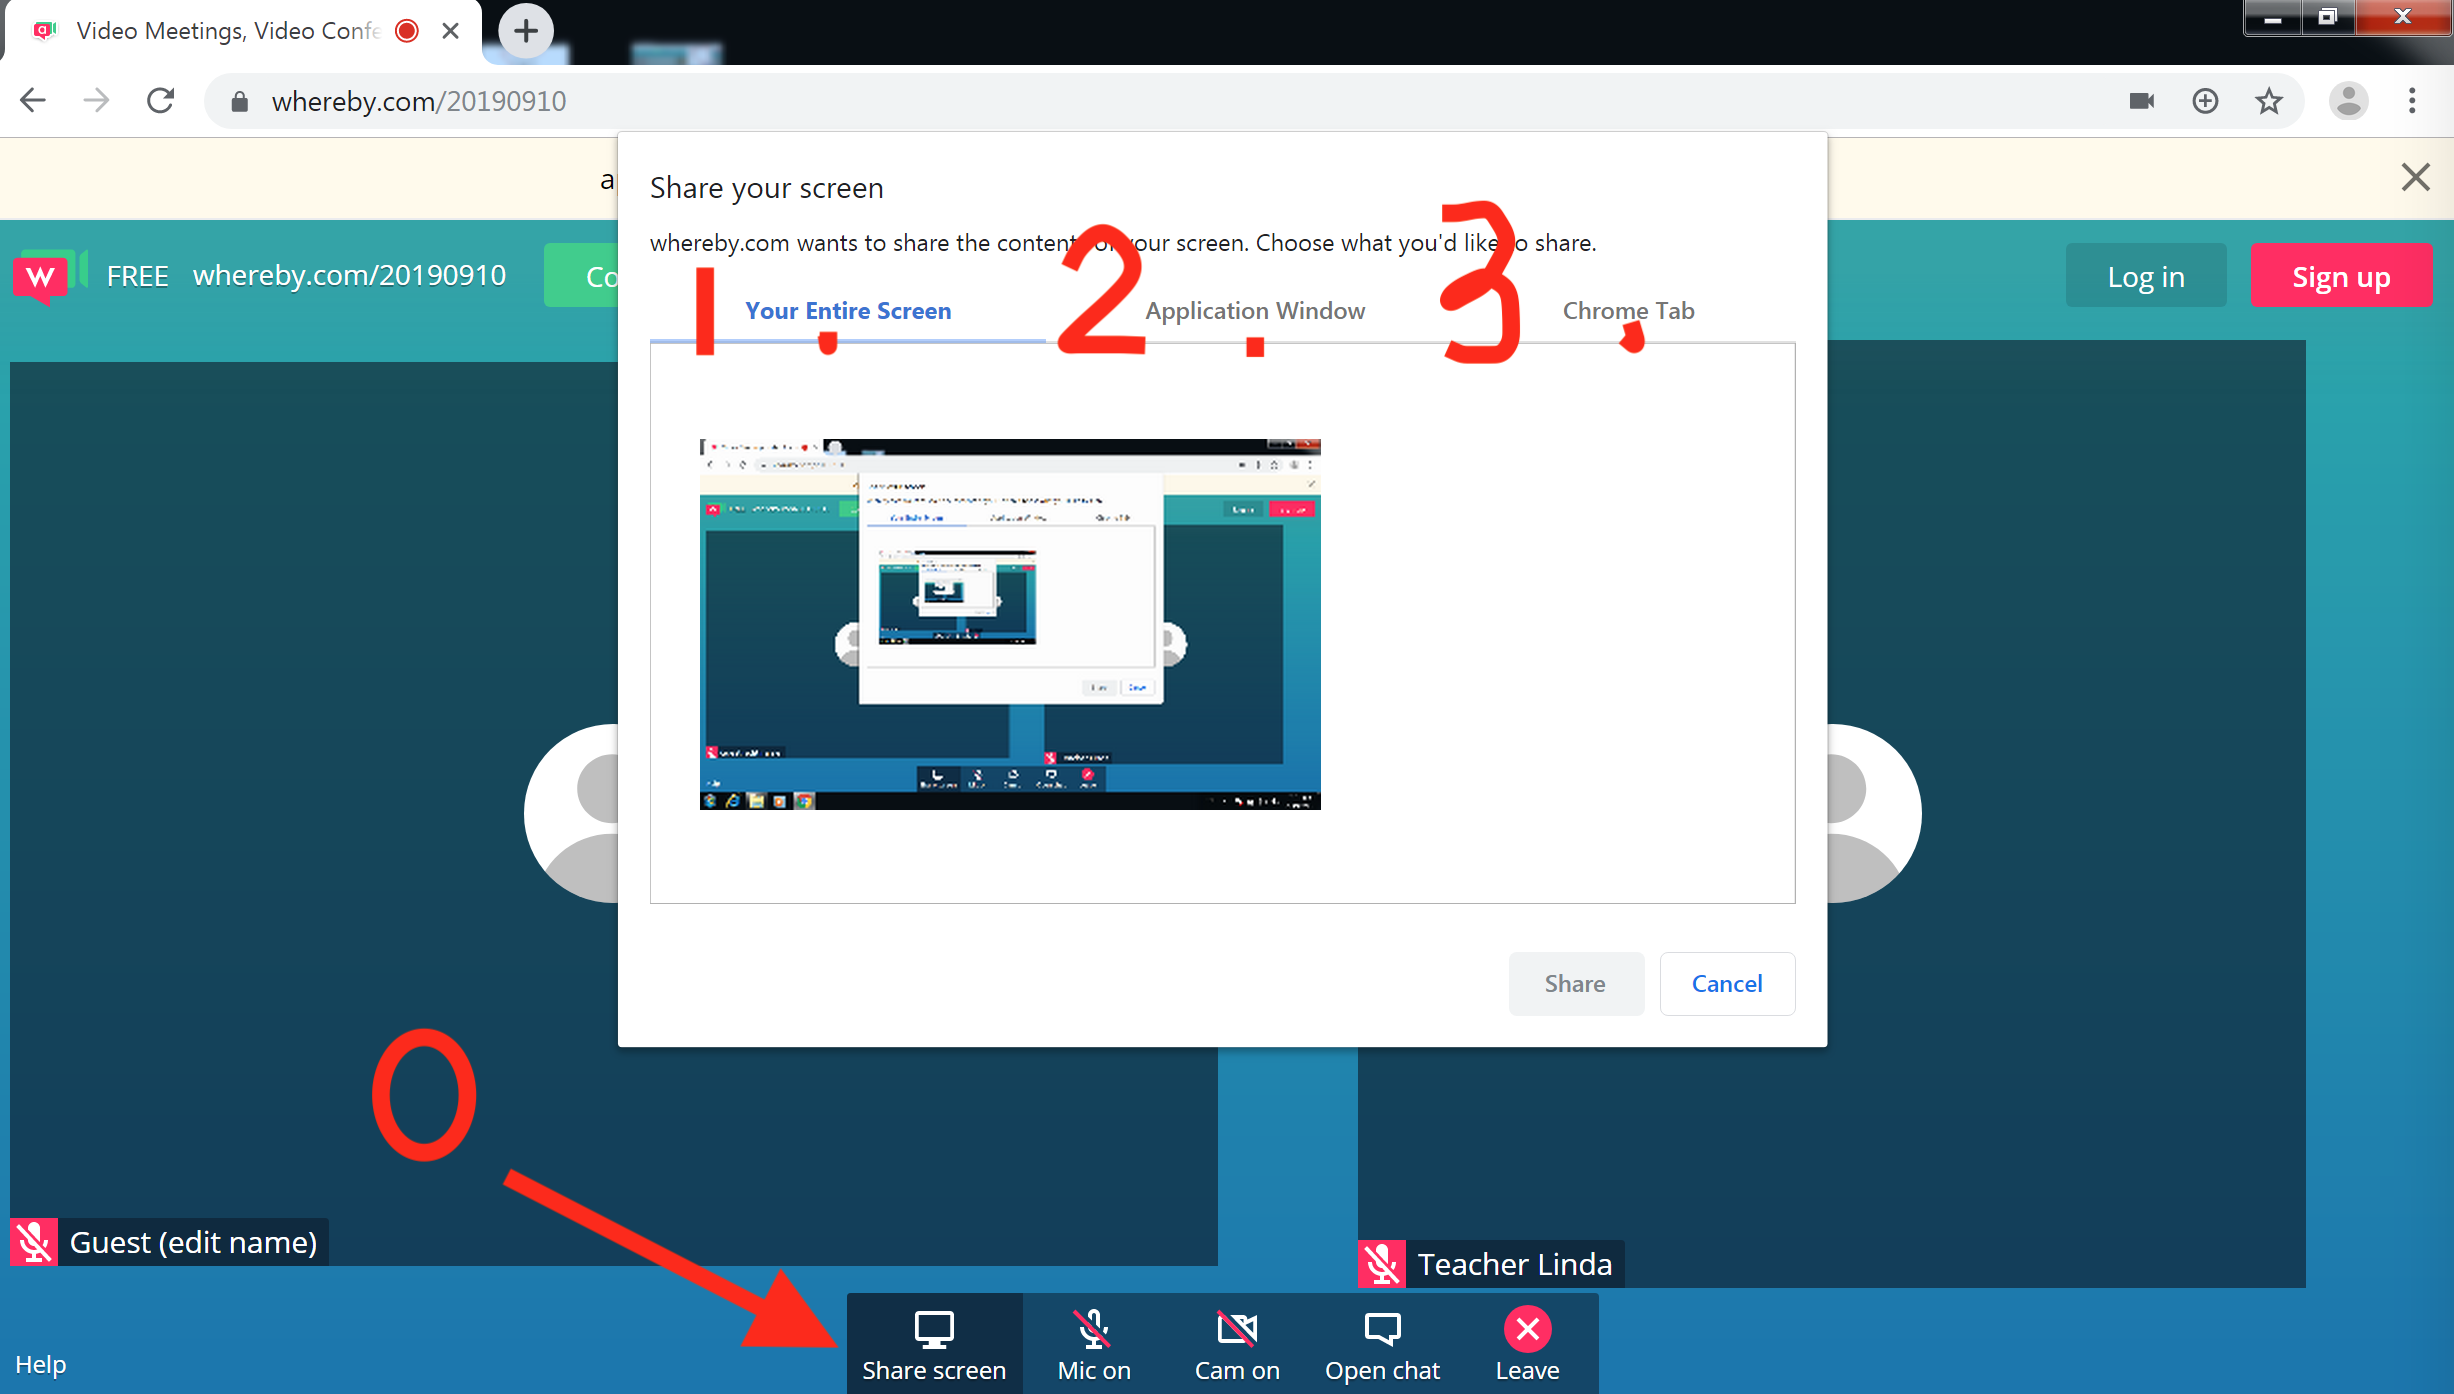
Task: Toggle the Cam on camera button
Action: click(1237, 1329)
